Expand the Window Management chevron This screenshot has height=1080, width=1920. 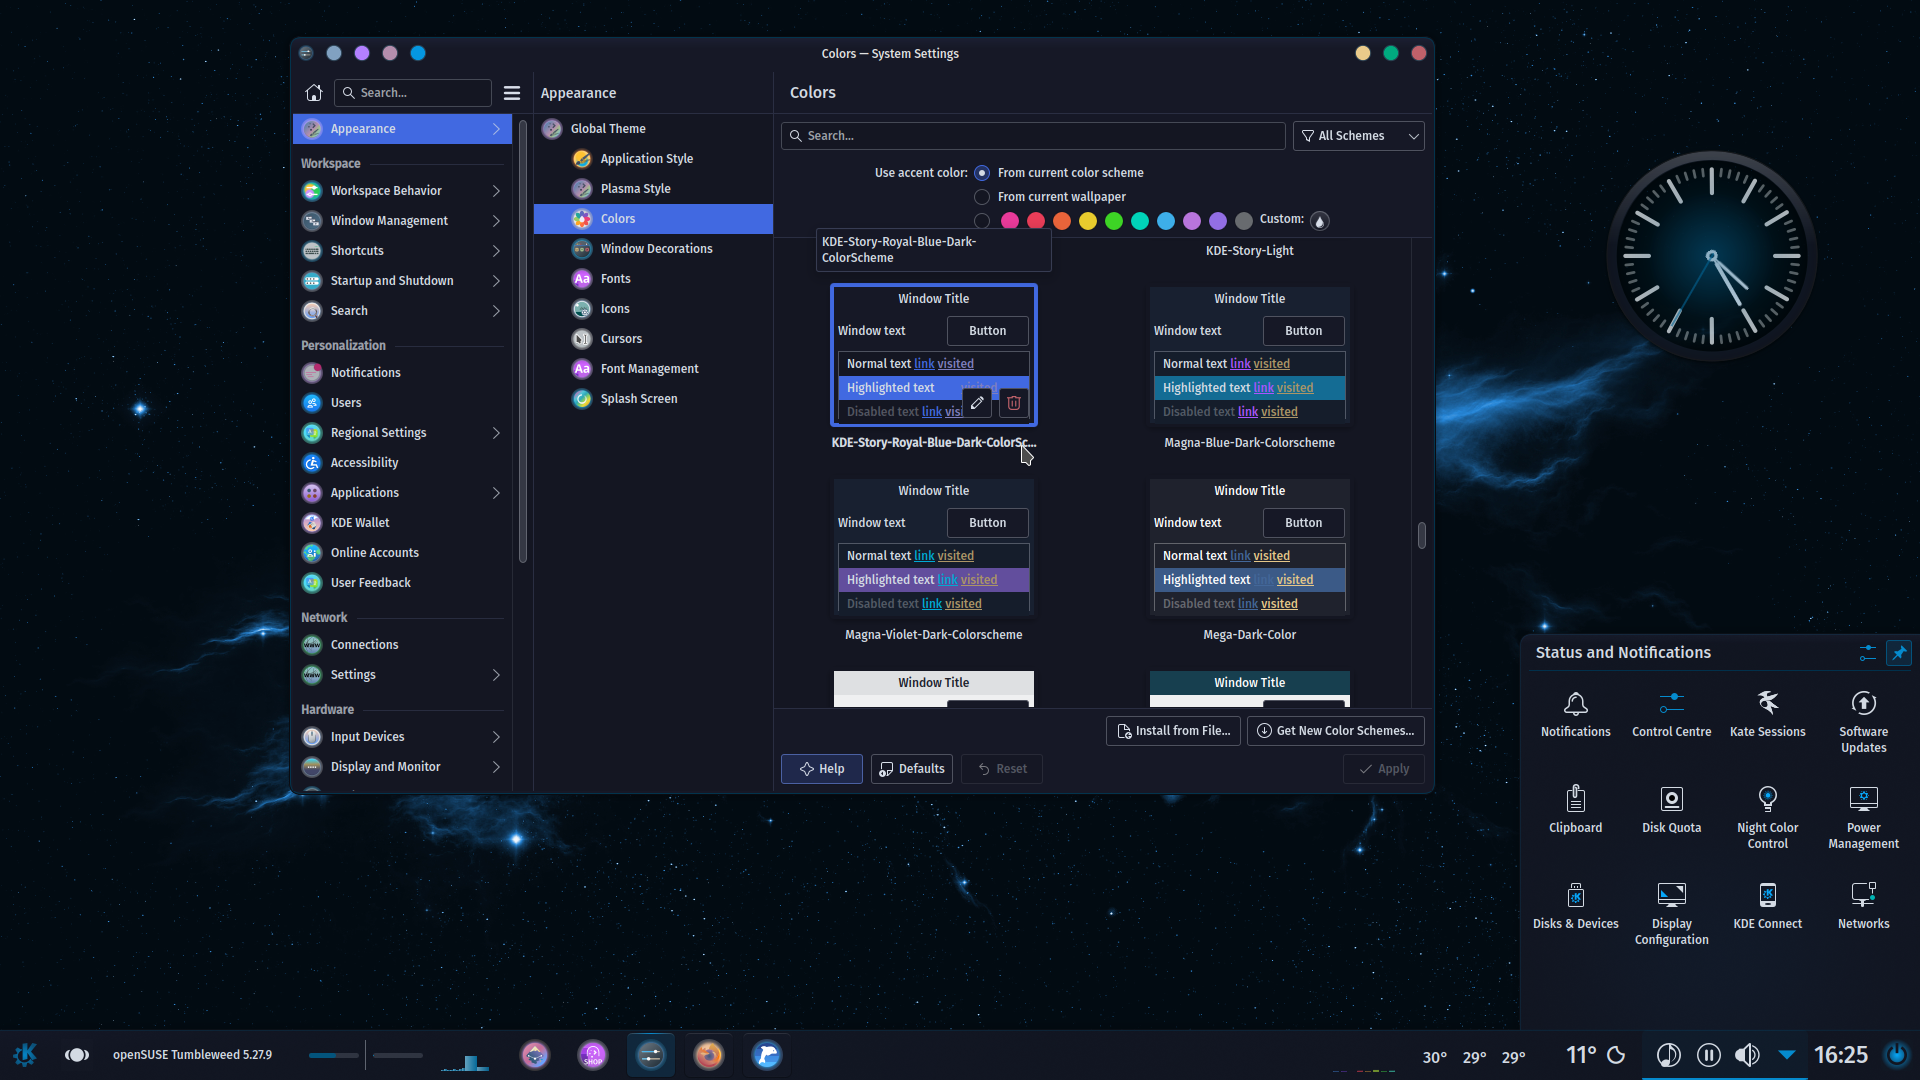point(496,221)
